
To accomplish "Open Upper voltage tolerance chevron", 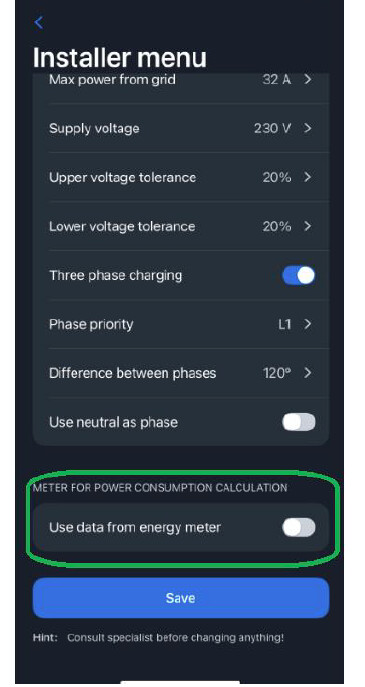I will [x=308, y=177].
